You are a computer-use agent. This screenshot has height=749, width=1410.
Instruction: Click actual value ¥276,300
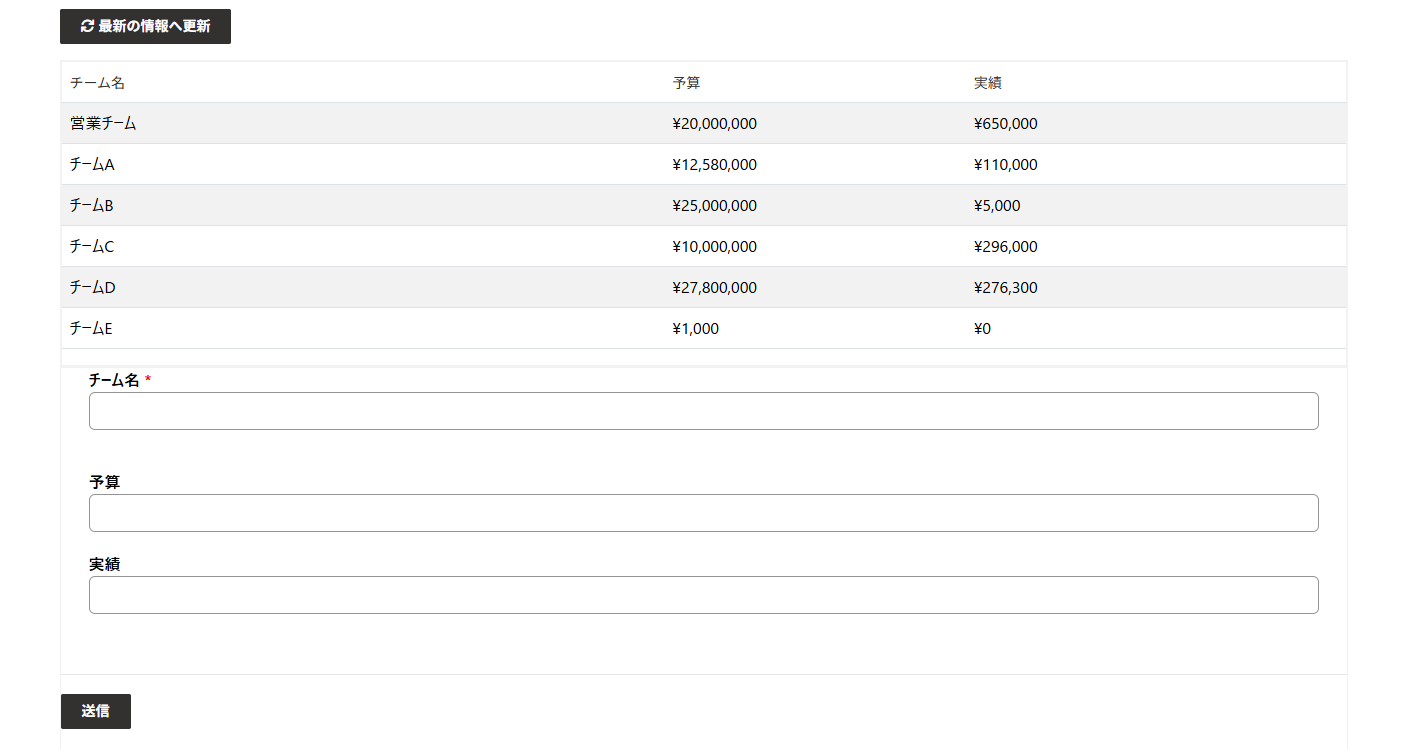[x=1006, y=288]
